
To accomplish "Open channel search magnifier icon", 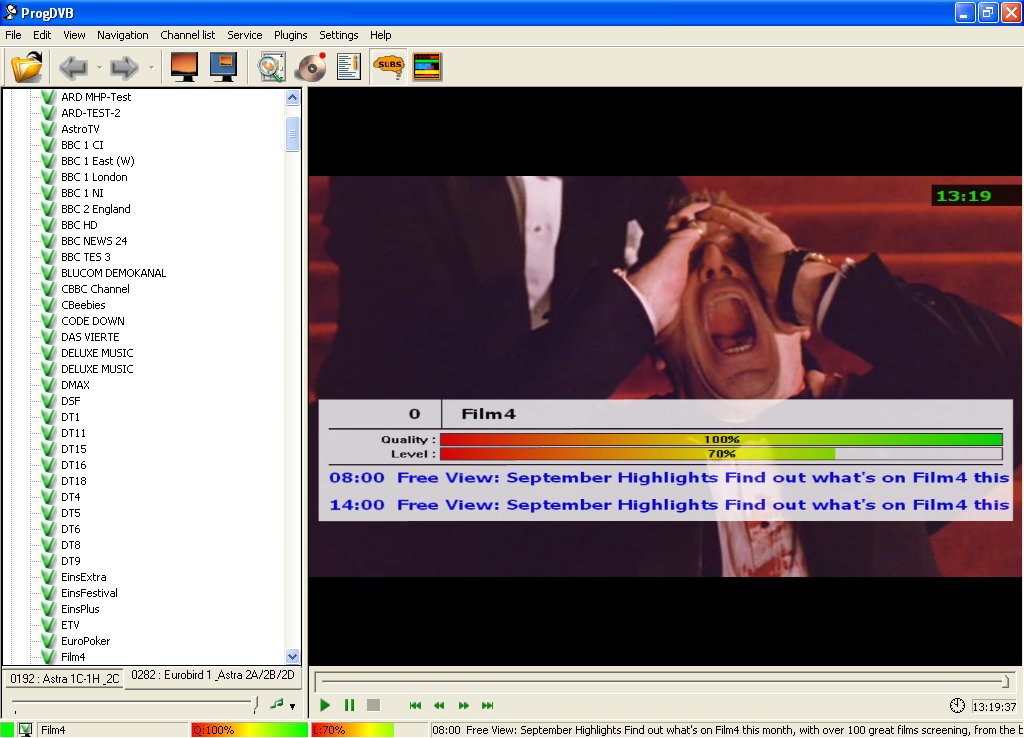I will (x=271, y=67).
